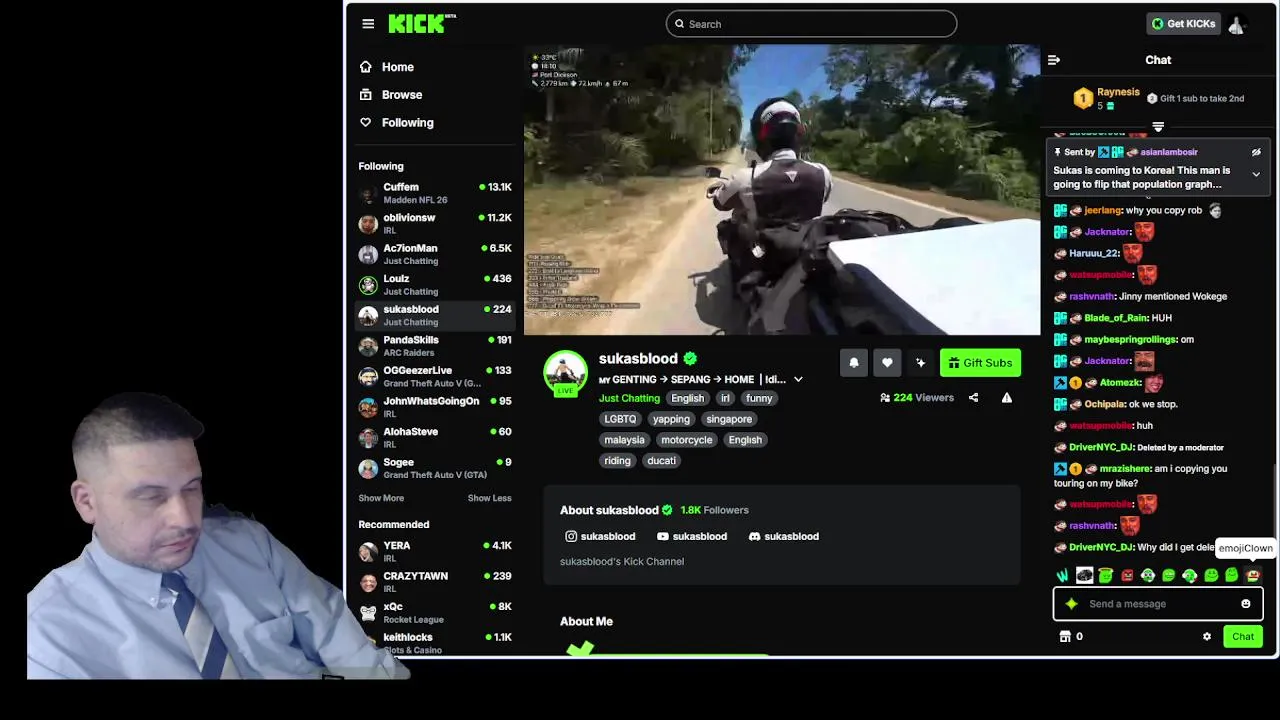Open the user profile avatar menu
The image size is (1280, 720).
(x=1236, y=25)
